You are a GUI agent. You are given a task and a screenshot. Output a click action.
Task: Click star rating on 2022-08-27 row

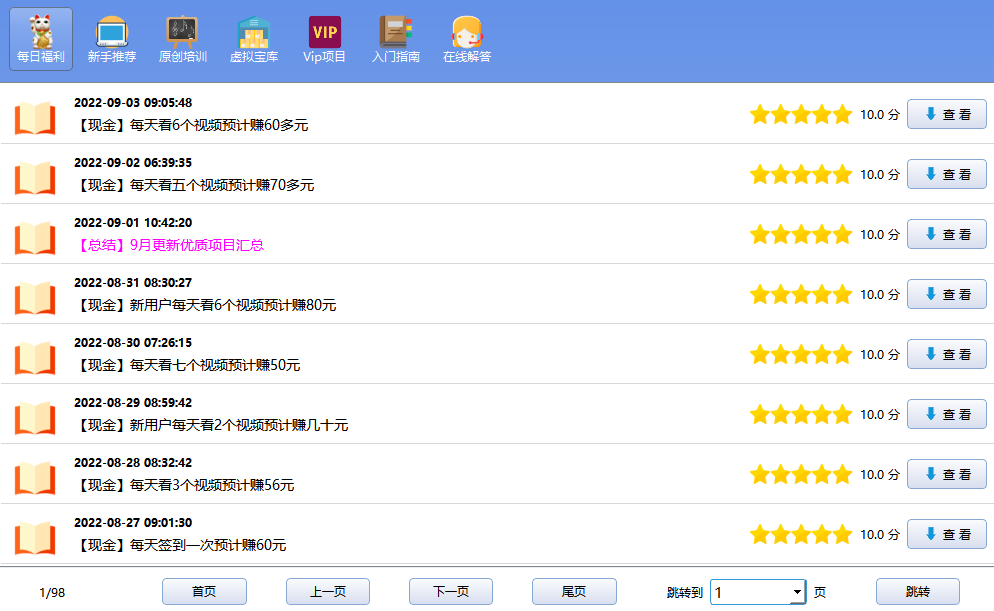pos(801,535)
